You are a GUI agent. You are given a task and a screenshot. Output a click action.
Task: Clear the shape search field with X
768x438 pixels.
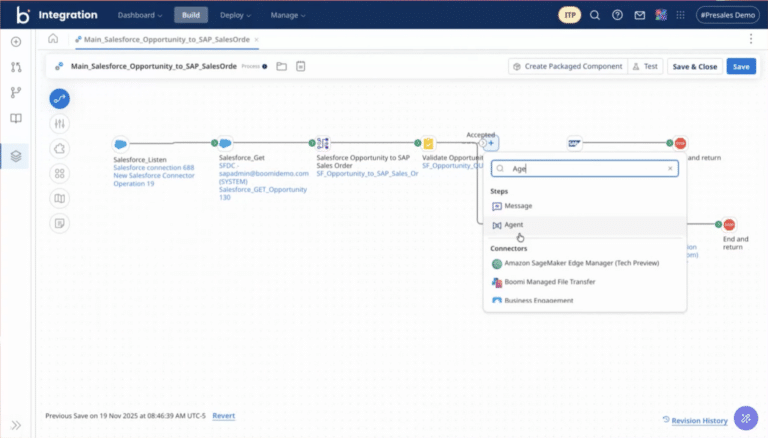(670, 169)
